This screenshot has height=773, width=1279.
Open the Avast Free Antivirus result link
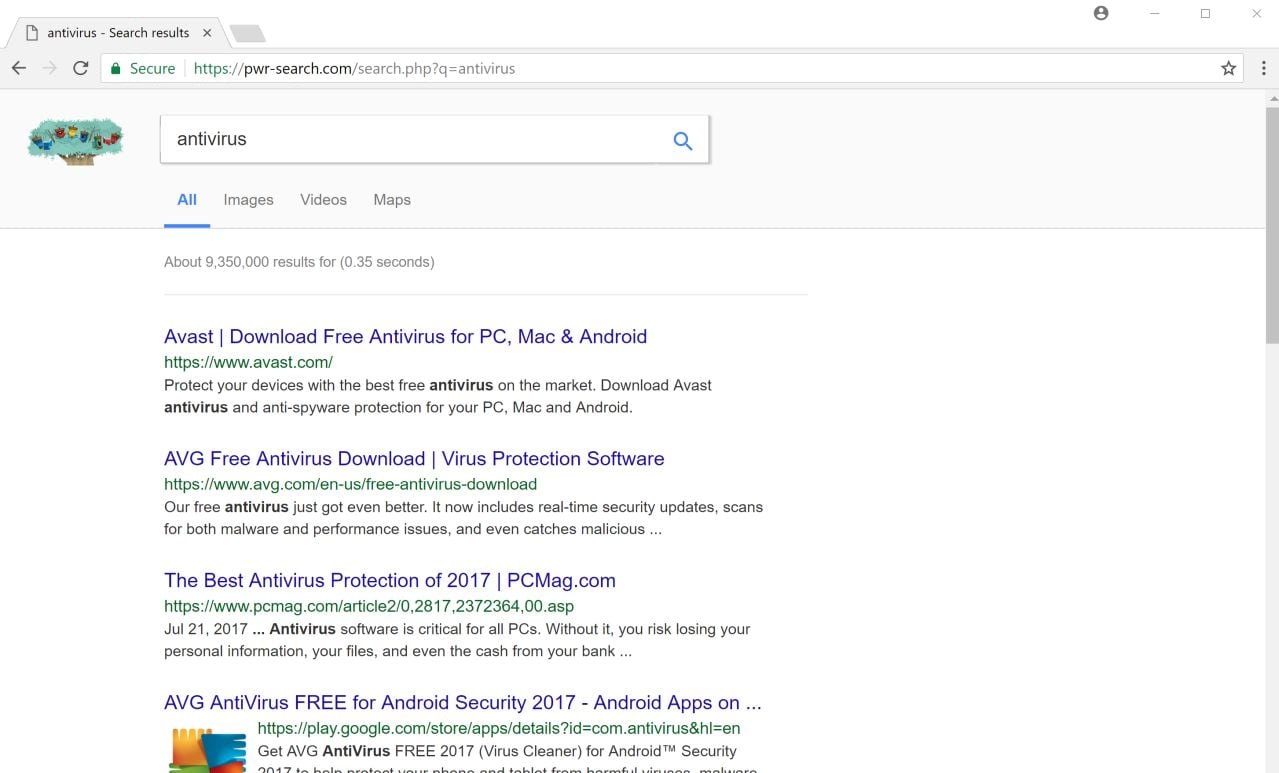(x=405, y=337)
